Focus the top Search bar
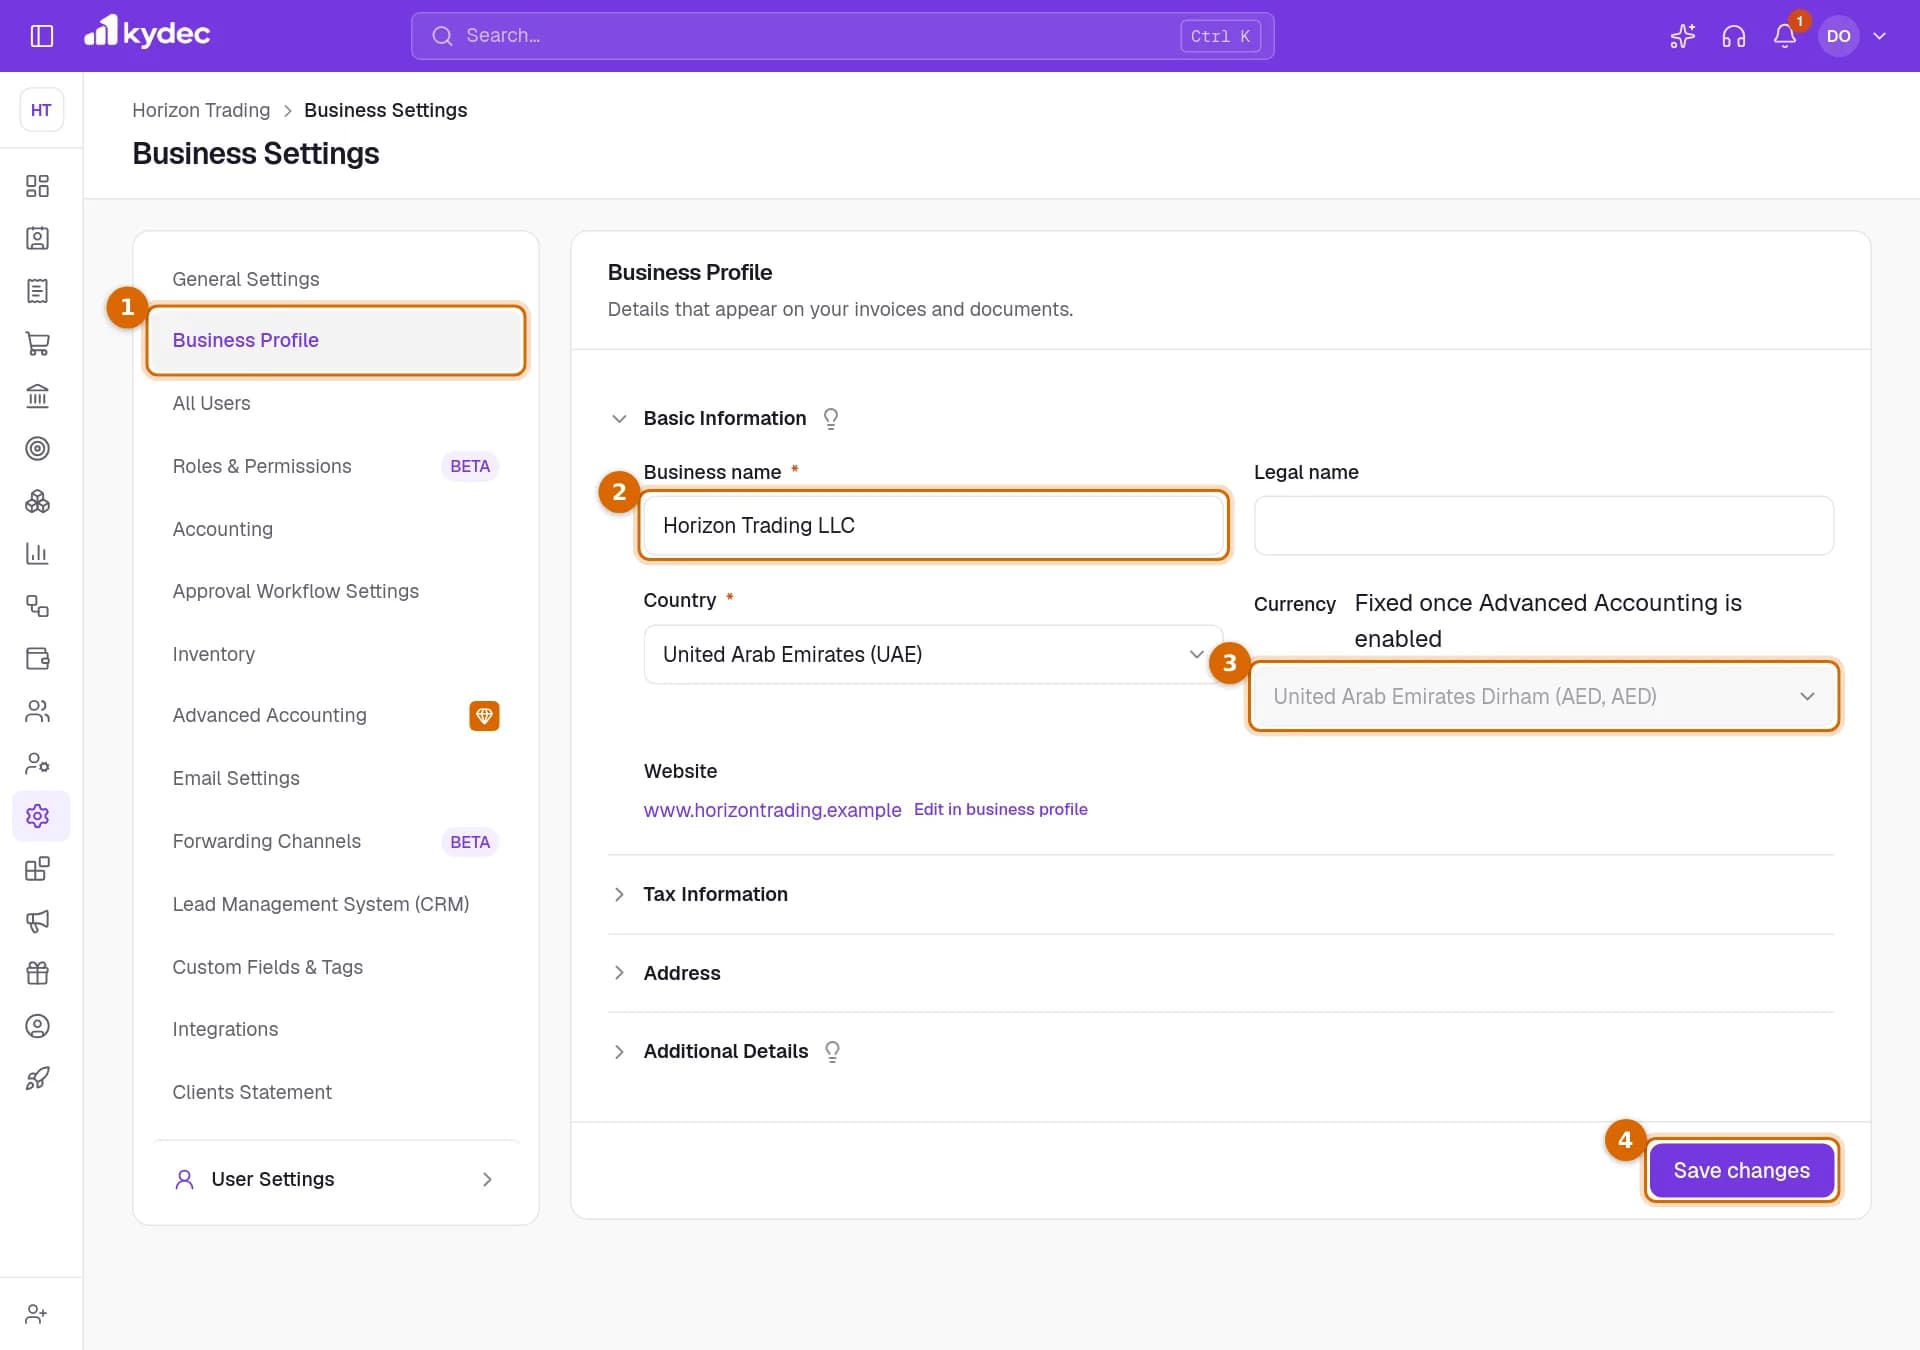Viewport: 1920px width, 1350px height. (842, 36)
